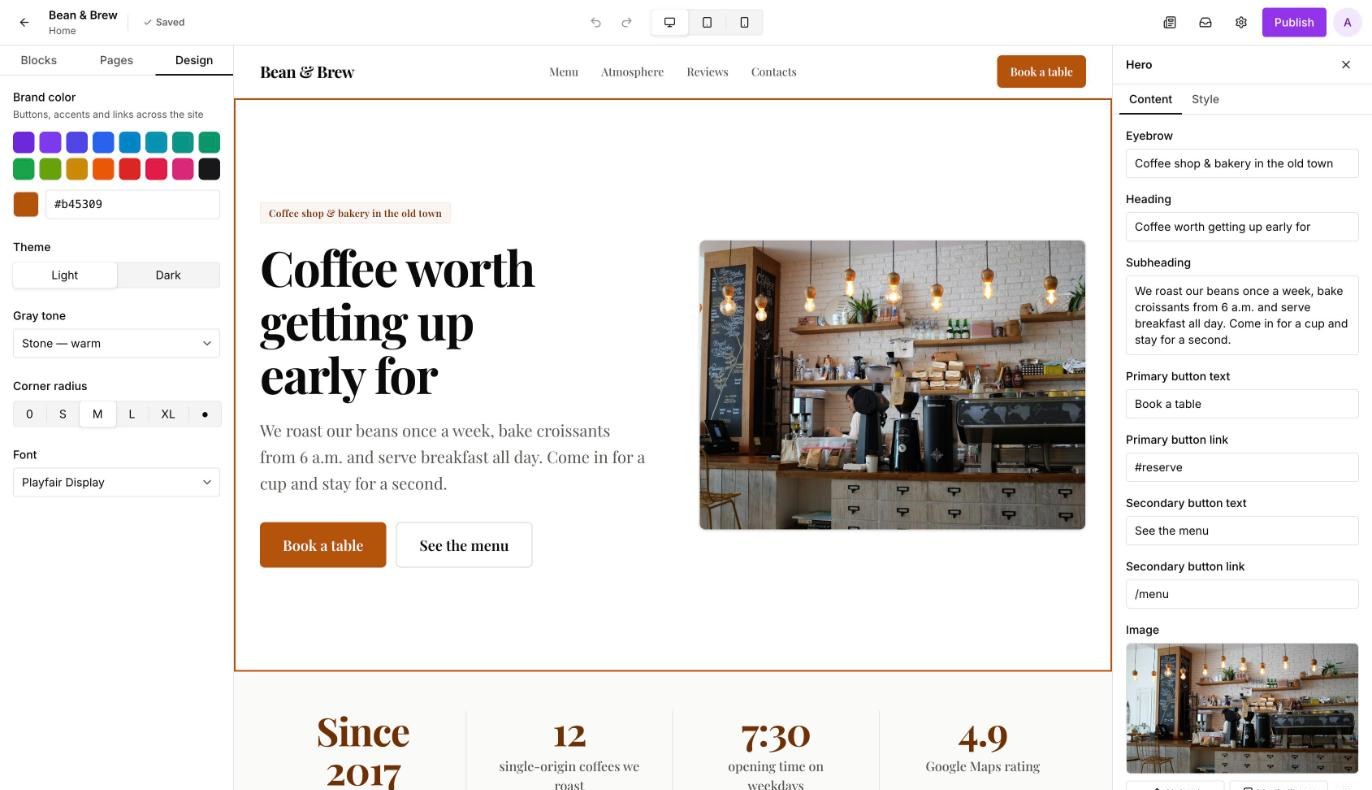Switch to desktop preview device icon
This screenshot has height=790, width=1372.
670,22
